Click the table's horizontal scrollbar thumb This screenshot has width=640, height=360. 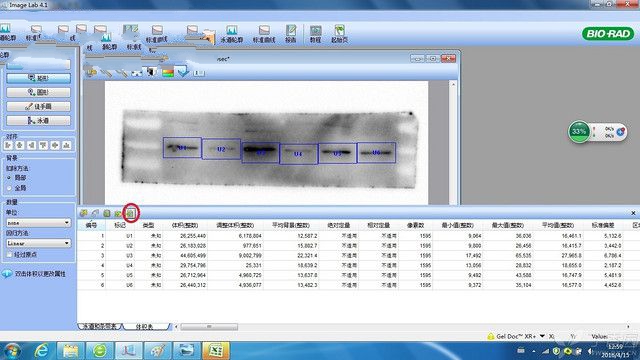[x=209, y=327]
